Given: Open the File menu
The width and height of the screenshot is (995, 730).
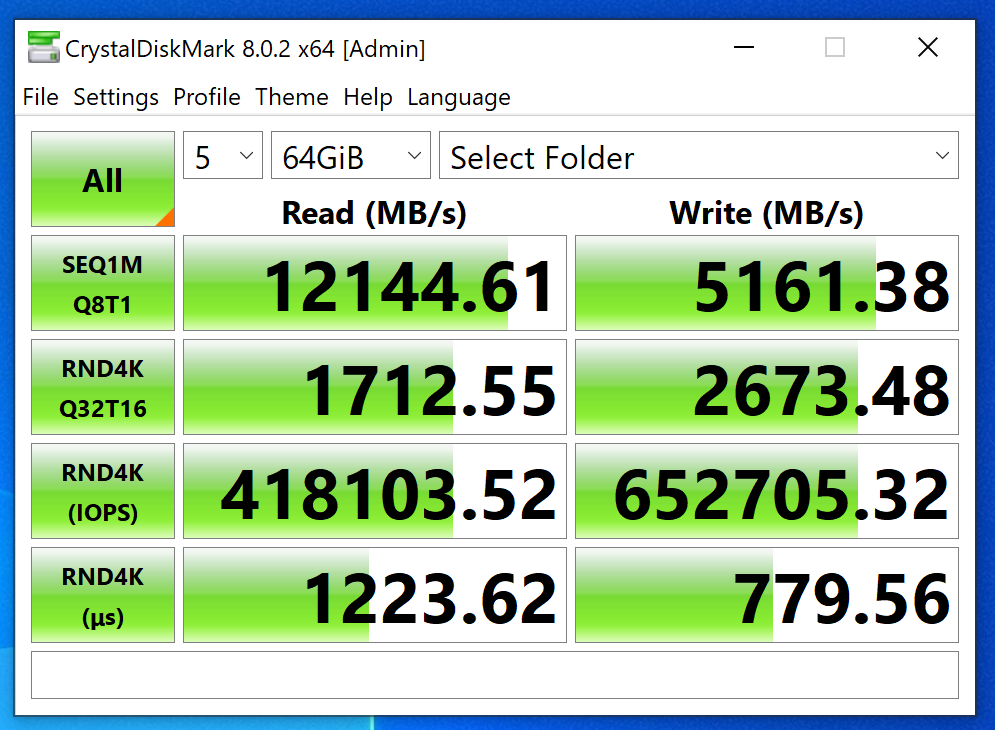Looking at the screenshot, I should 41,97.
